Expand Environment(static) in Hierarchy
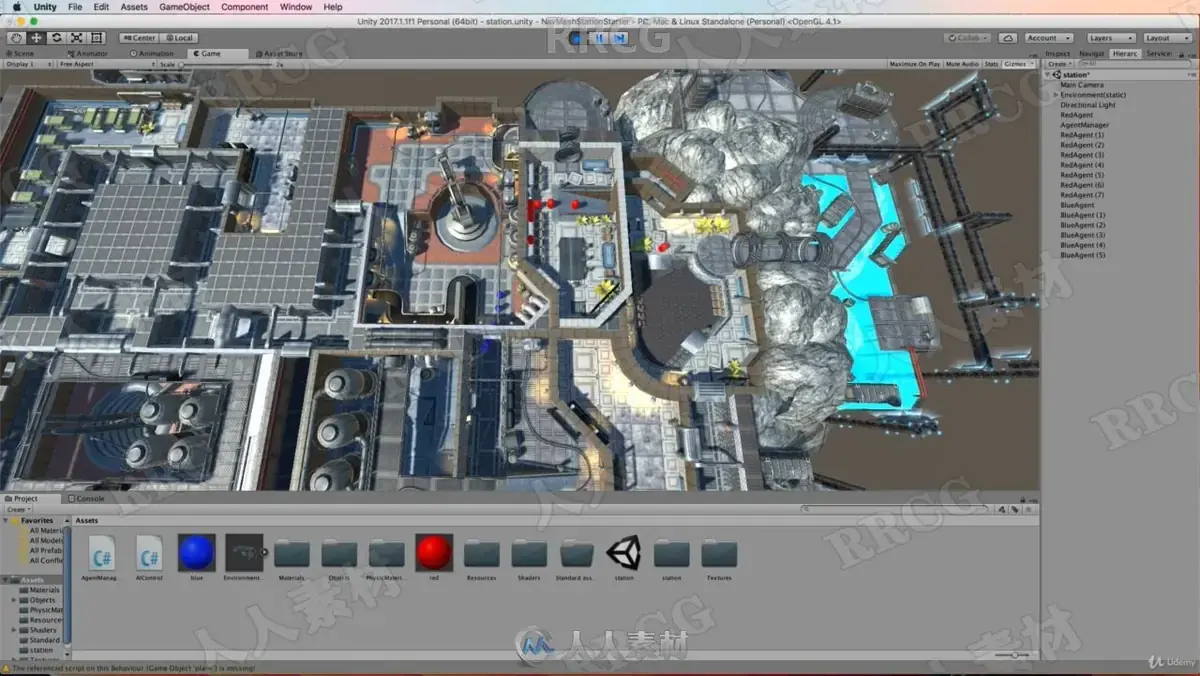The image size is (1200, 676). click(x=1056, y=95)
